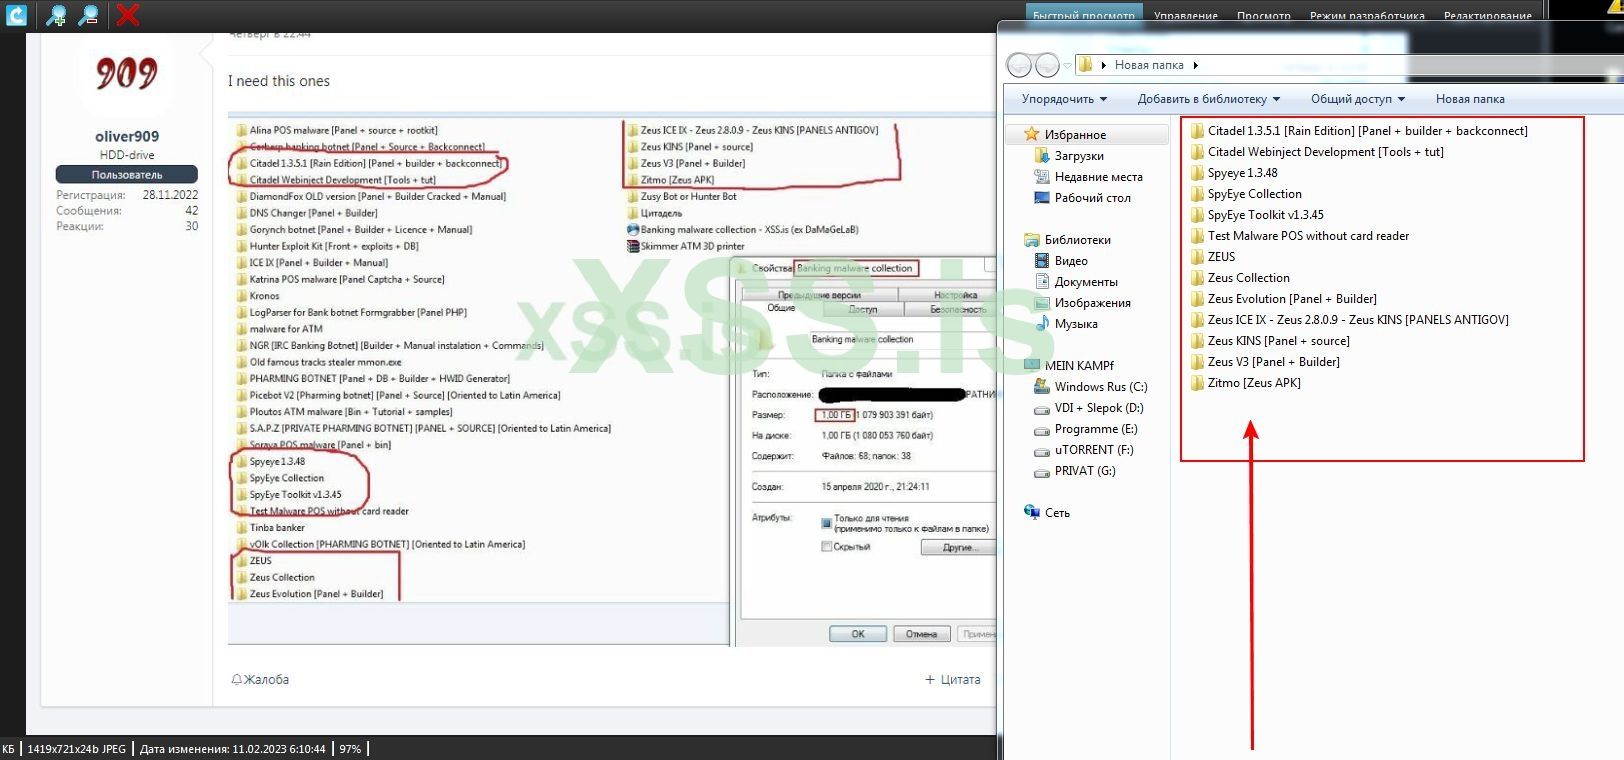This screenshot has height=760, width=1624.
Task: Click OK in the properties dialog
Action: (858, 634)
